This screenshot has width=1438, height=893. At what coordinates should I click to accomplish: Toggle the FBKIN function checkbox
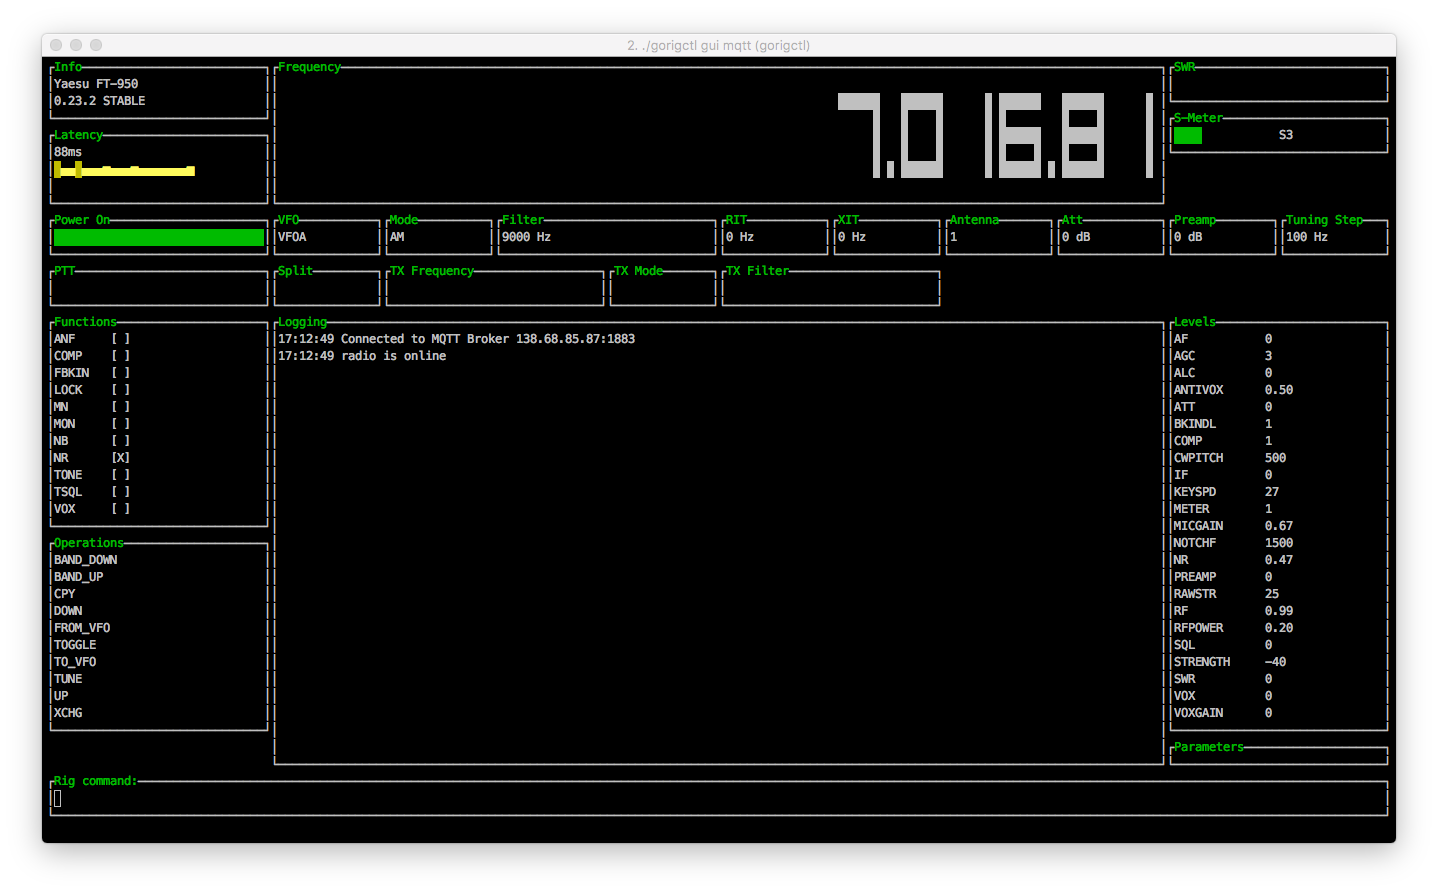pyautogui.click(x=120, y=373)
